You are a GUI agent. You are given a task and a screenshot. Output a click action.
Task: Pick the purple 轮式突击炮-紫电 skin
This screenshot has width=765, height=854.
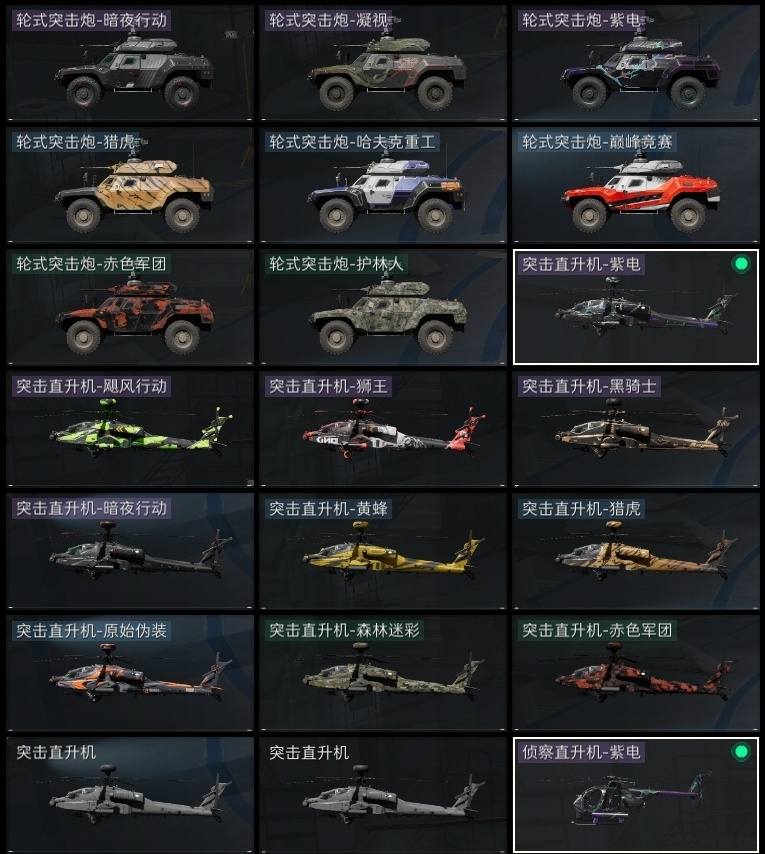click(636, 63)
